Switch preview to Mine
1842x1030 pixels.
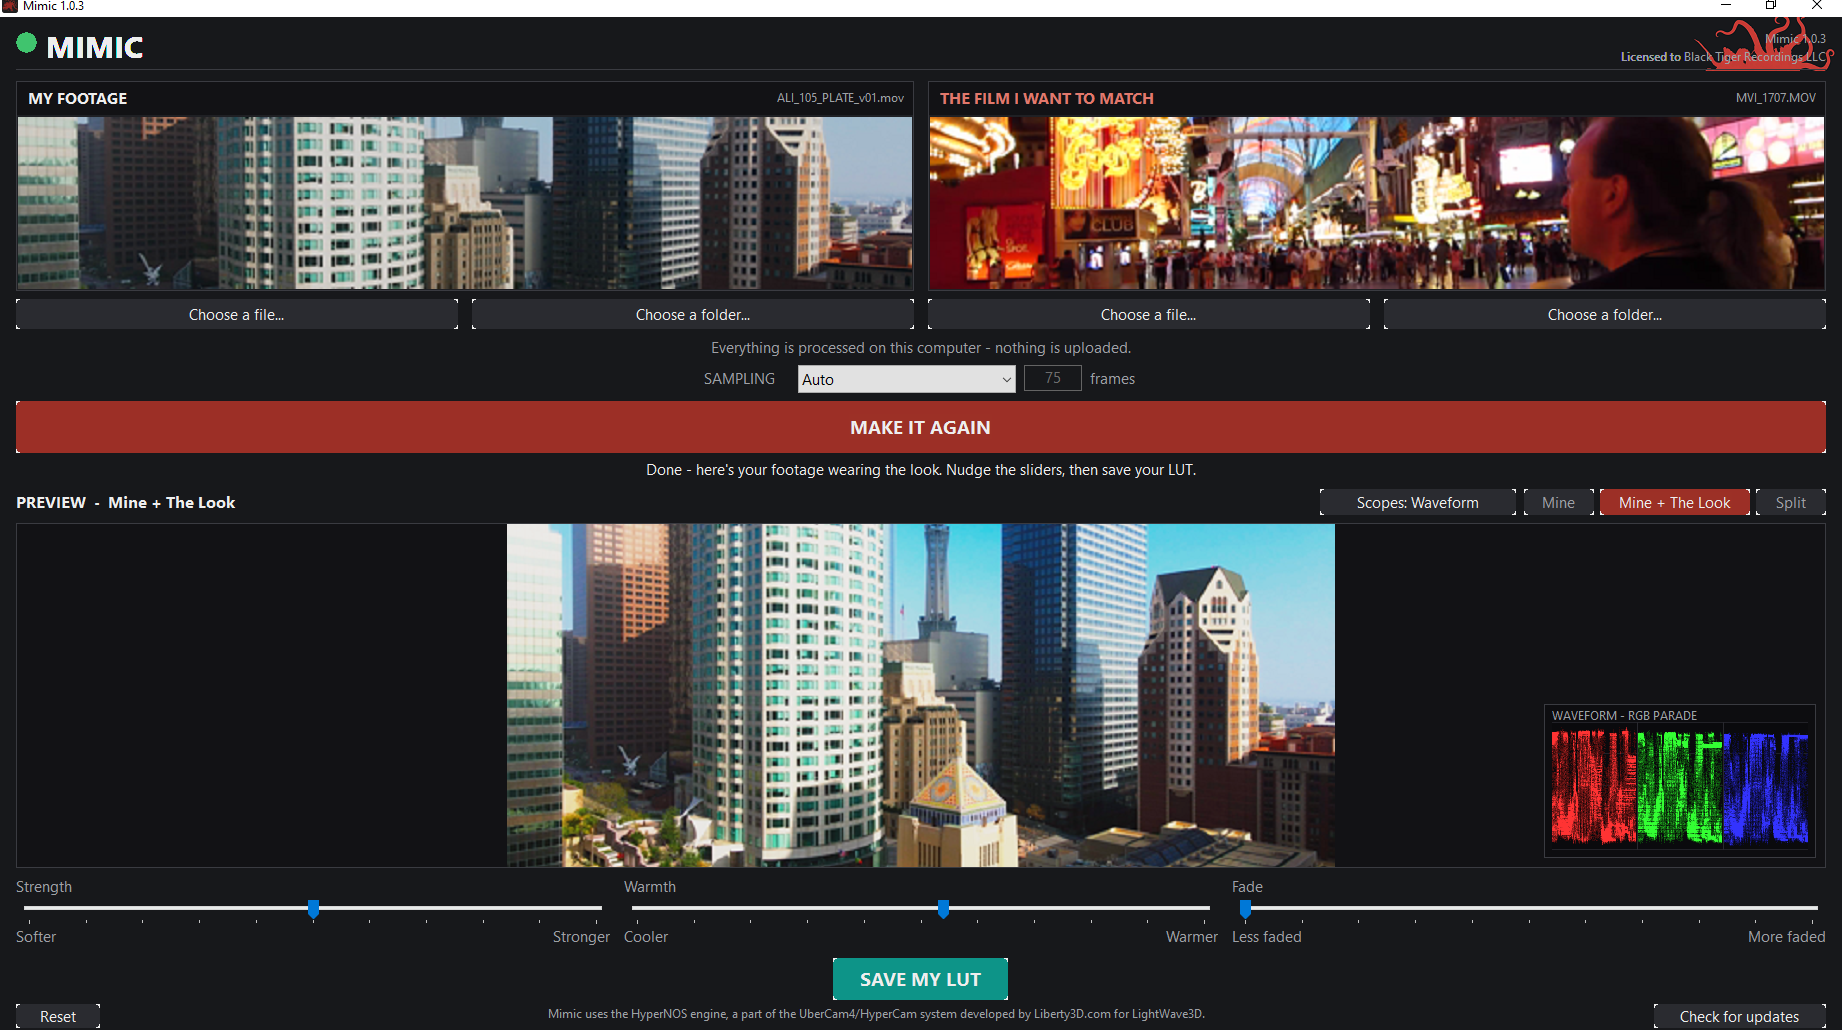pos(1559,502)
